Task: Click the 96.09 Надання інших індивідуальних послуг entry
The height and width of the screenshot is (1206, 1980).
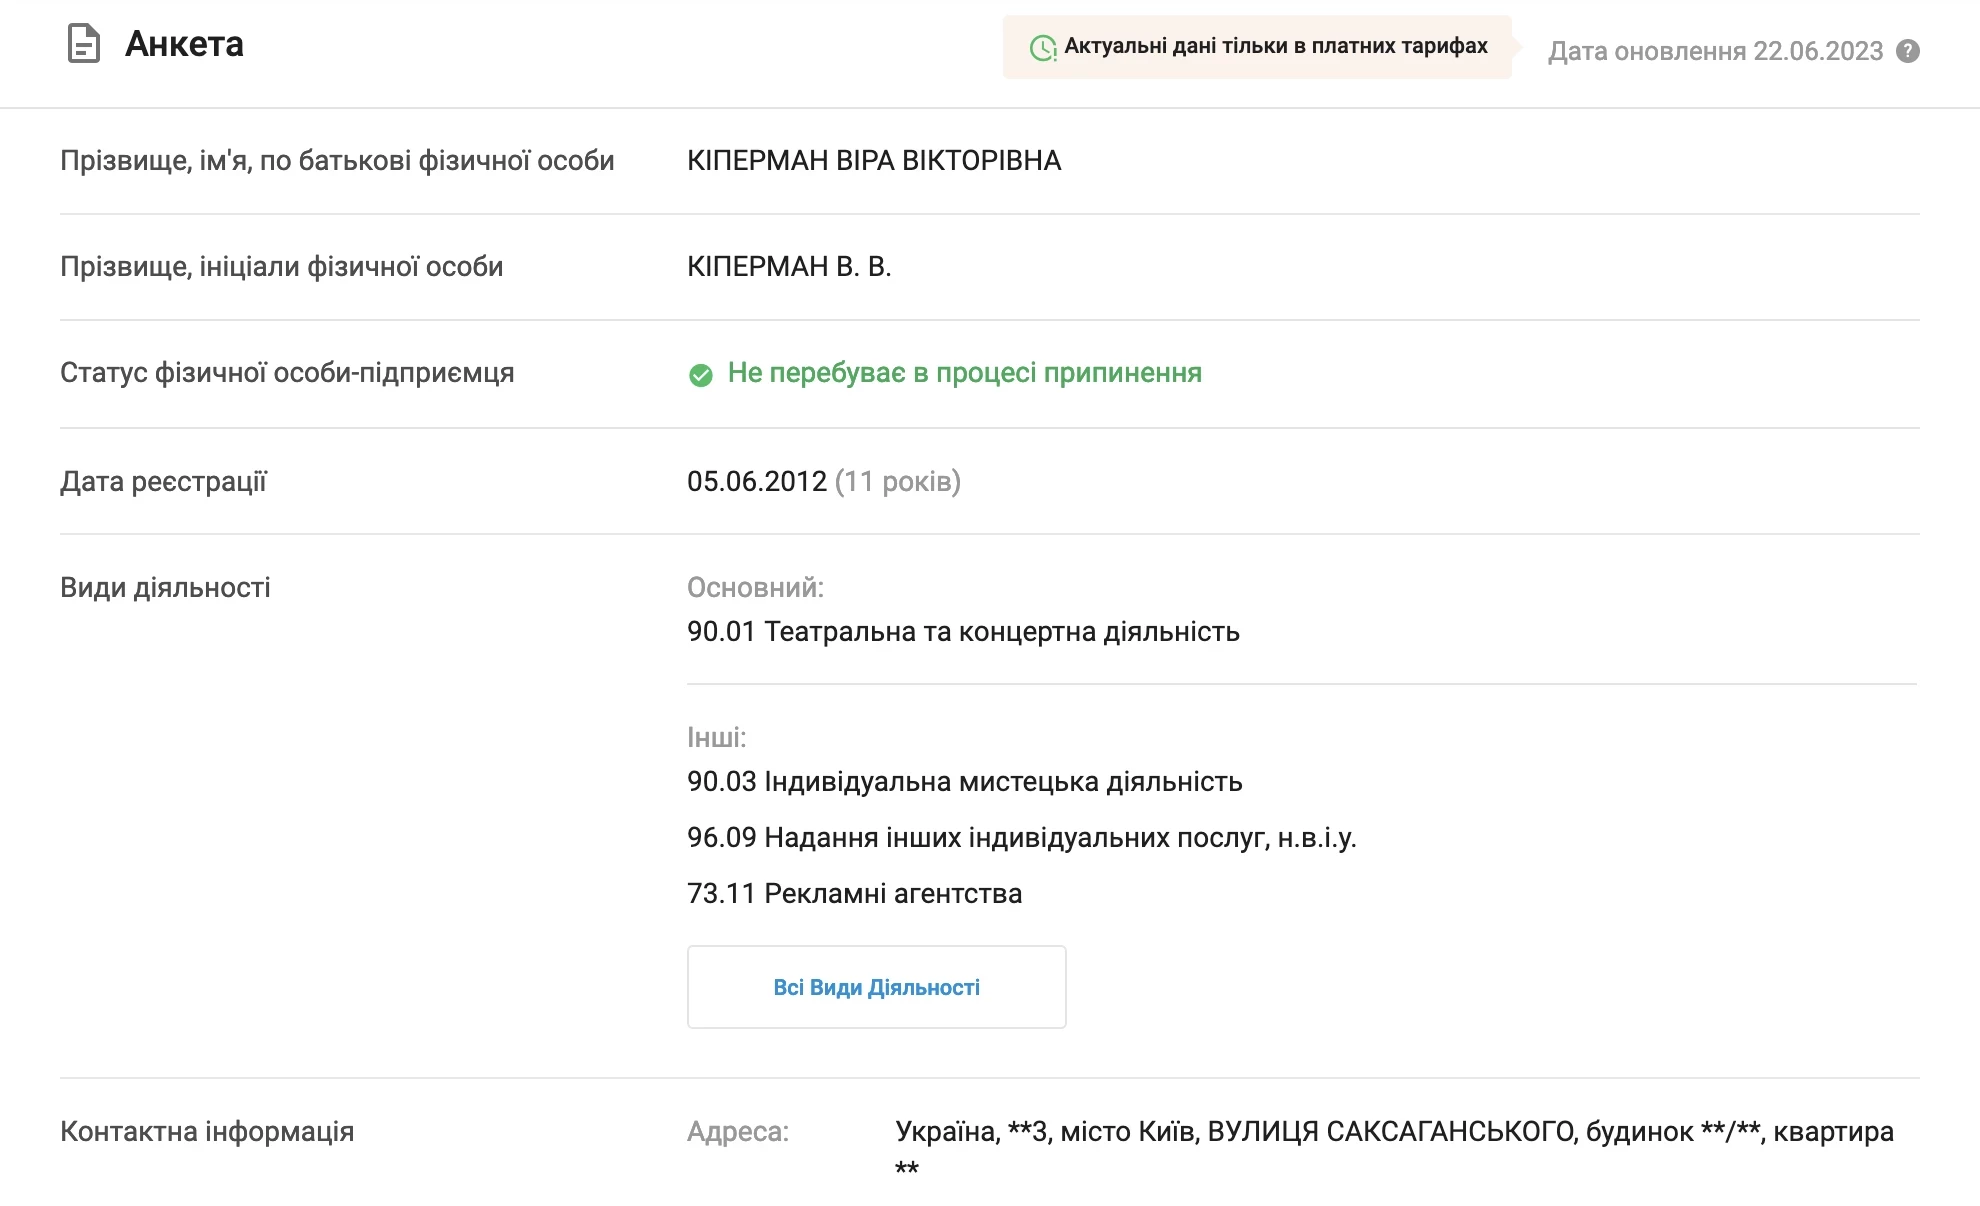Action: 1020,838
